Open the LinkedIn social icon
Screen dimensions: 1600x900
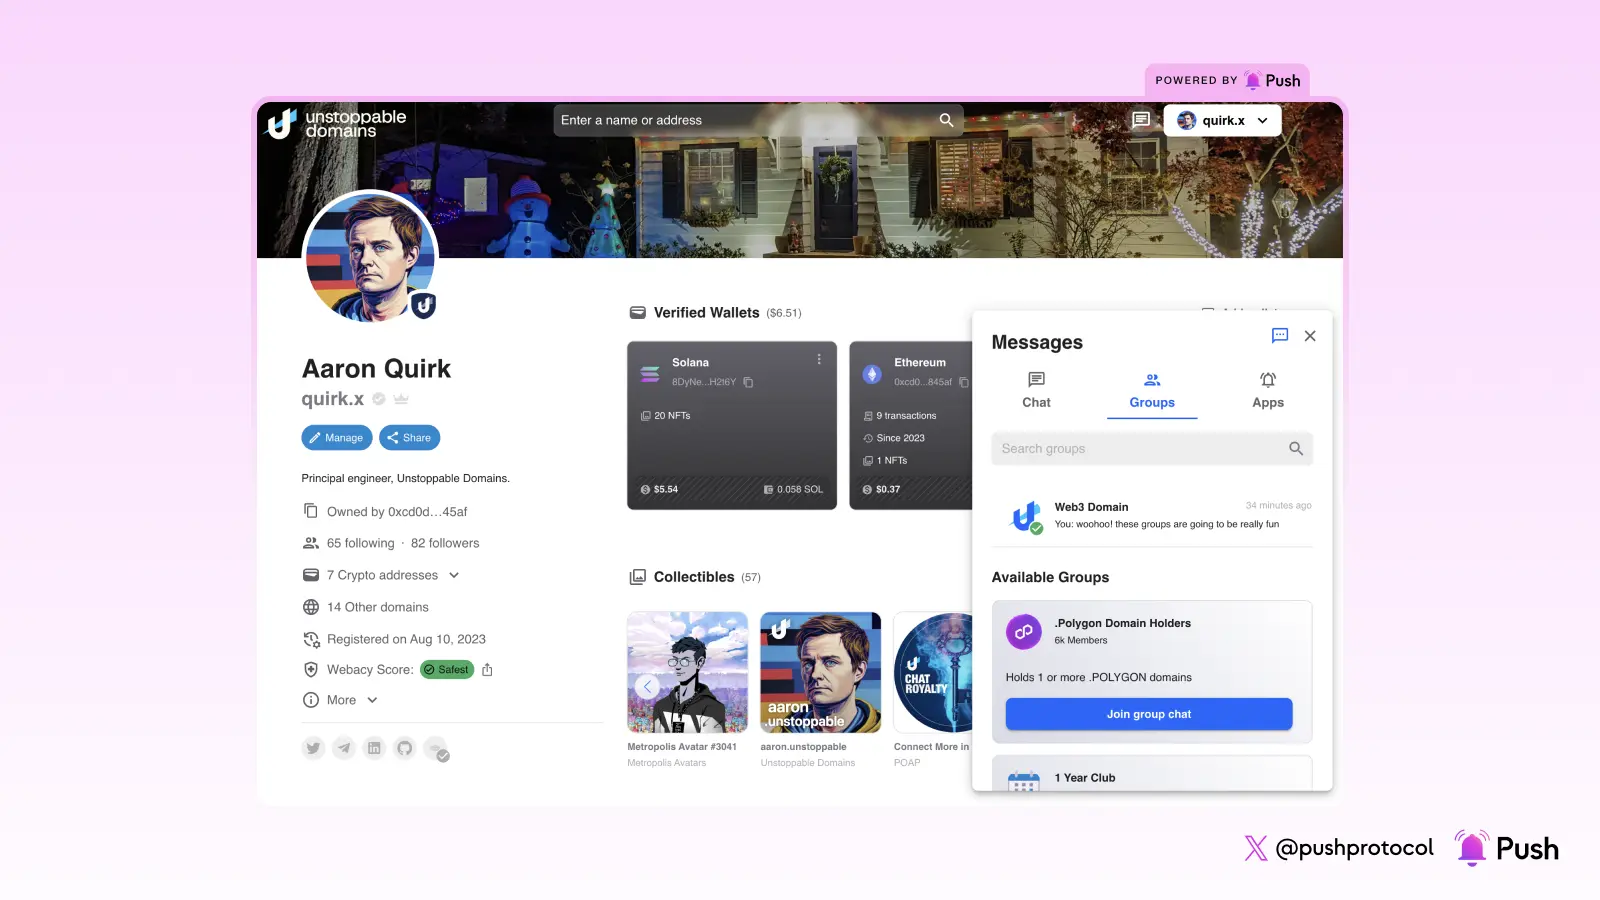(x=374, y=748)
